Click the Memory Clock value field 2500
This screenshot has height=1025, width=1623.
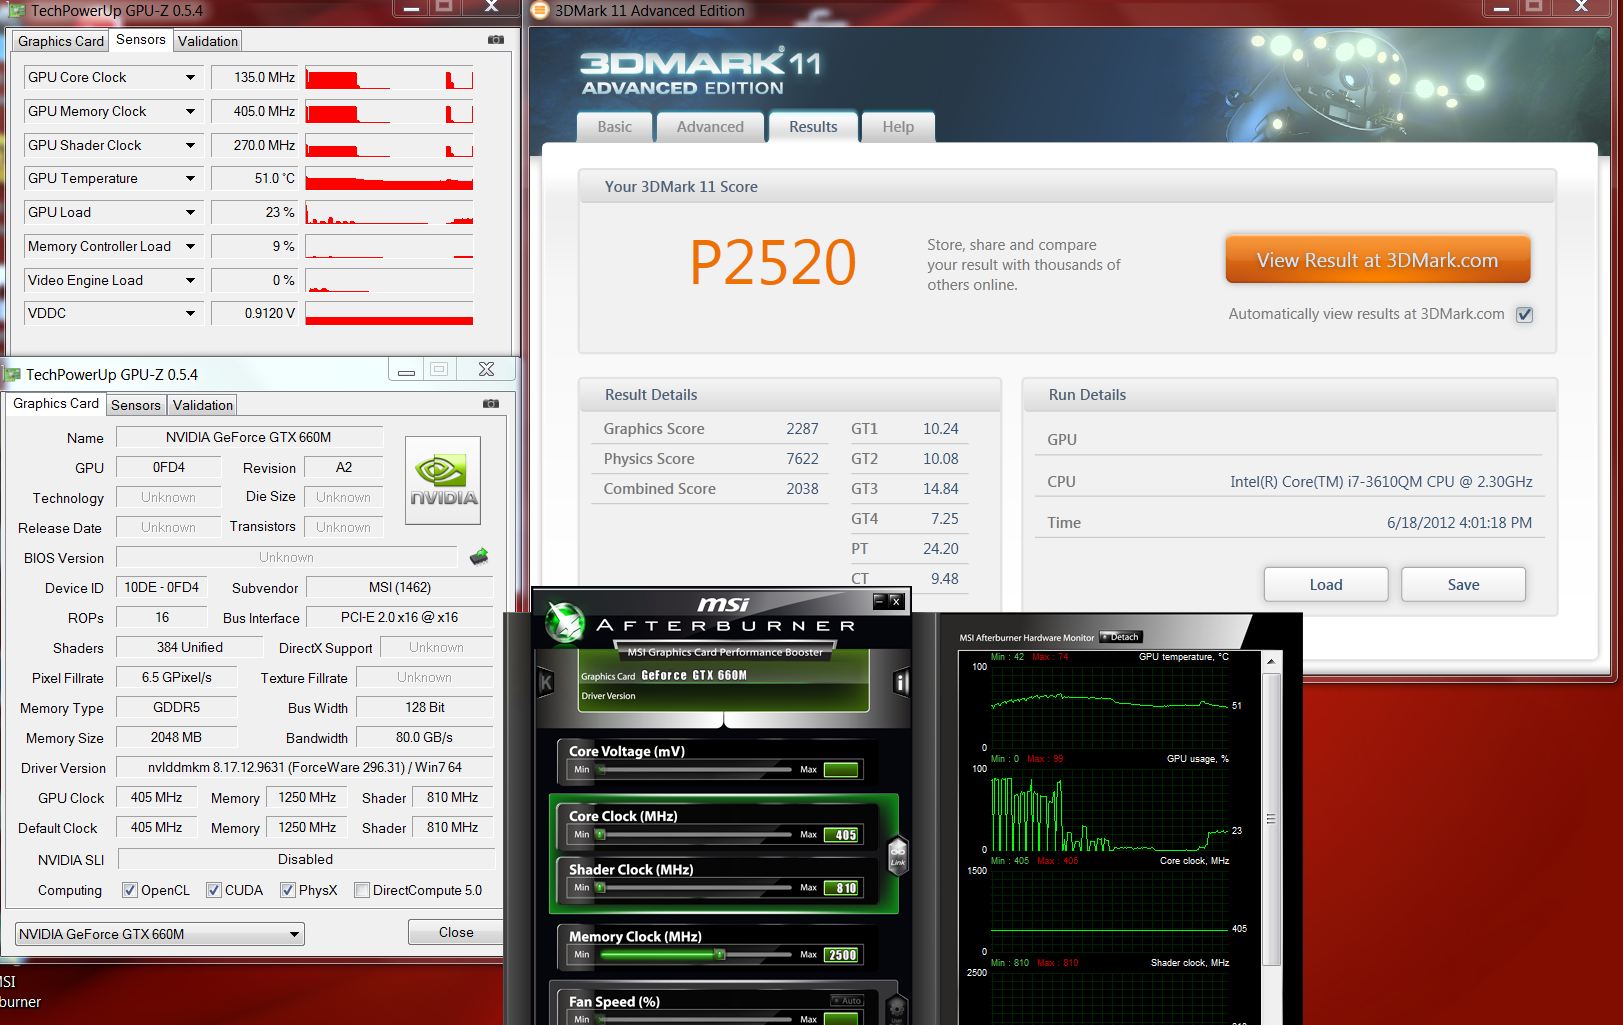841,955
